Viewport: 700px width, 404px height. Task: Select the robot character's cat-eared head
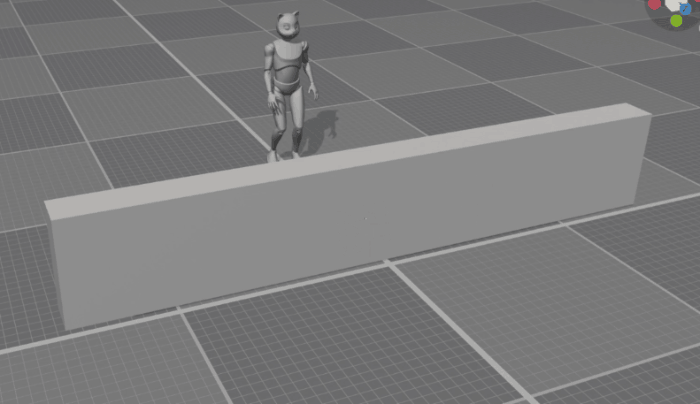tap(287, 28)
